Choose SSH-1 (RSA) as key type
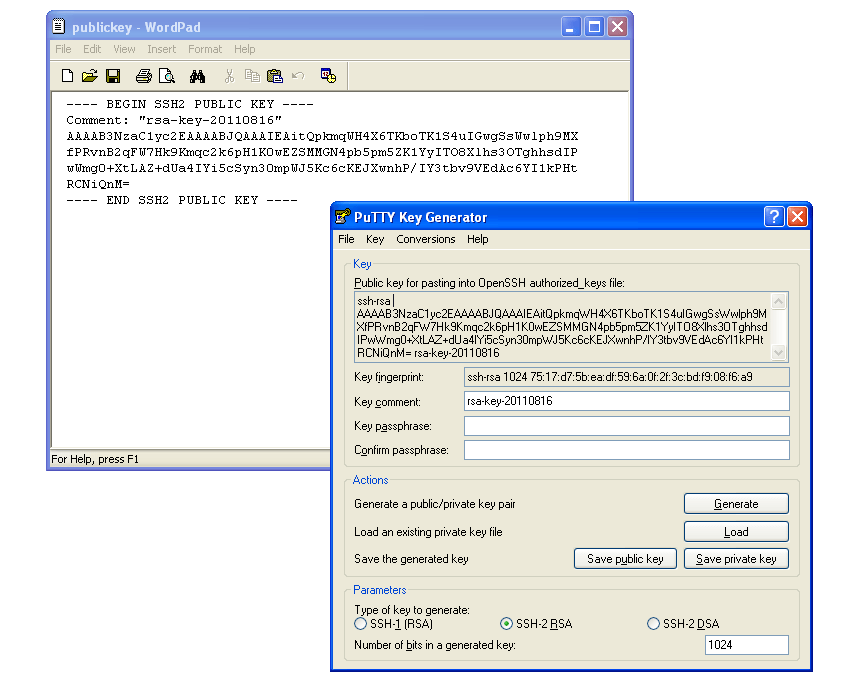Viewport: 860px width, 682px height. pyautogui.click(x=360, y=623)
